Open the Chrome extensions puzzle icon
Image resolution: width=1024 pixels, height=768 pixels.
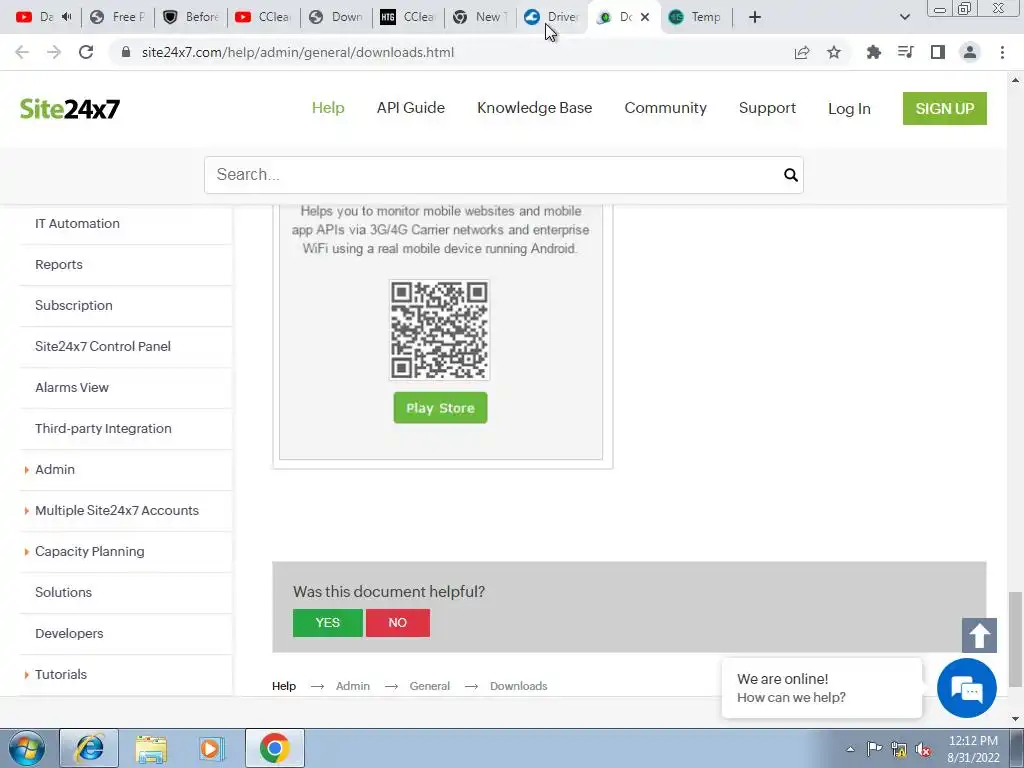[874, 52]
